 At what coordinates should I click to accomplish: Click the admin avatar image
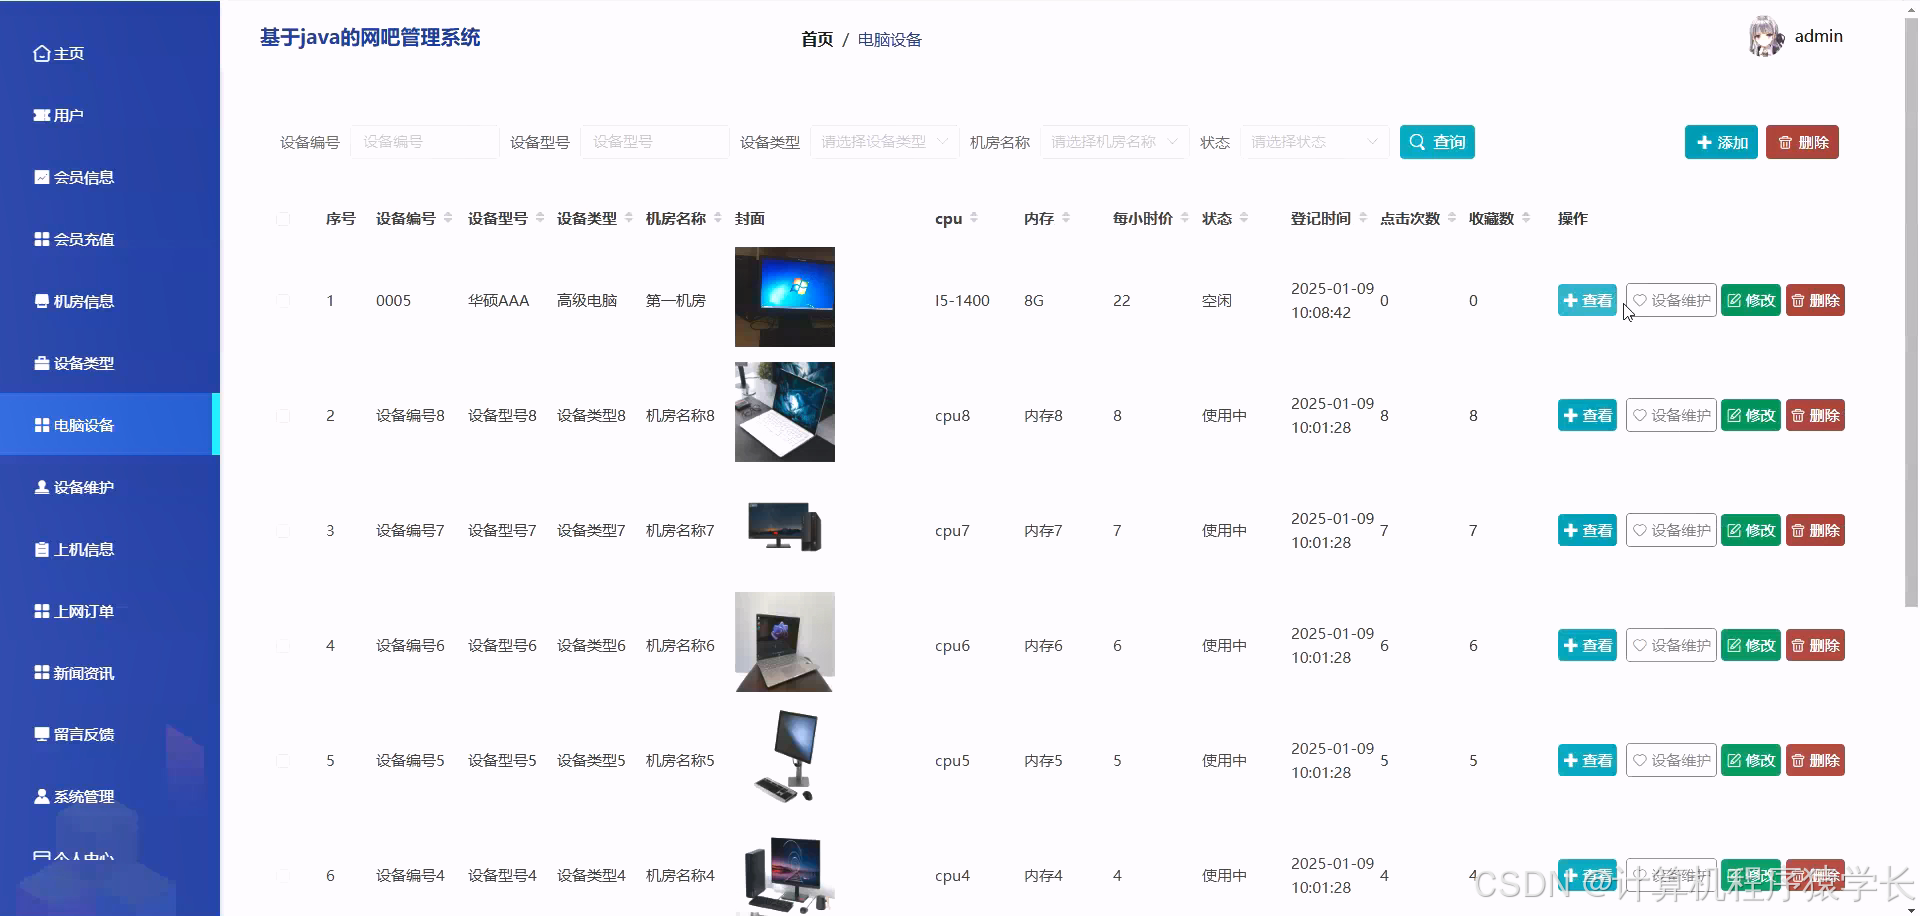[x=1766, y=37]
